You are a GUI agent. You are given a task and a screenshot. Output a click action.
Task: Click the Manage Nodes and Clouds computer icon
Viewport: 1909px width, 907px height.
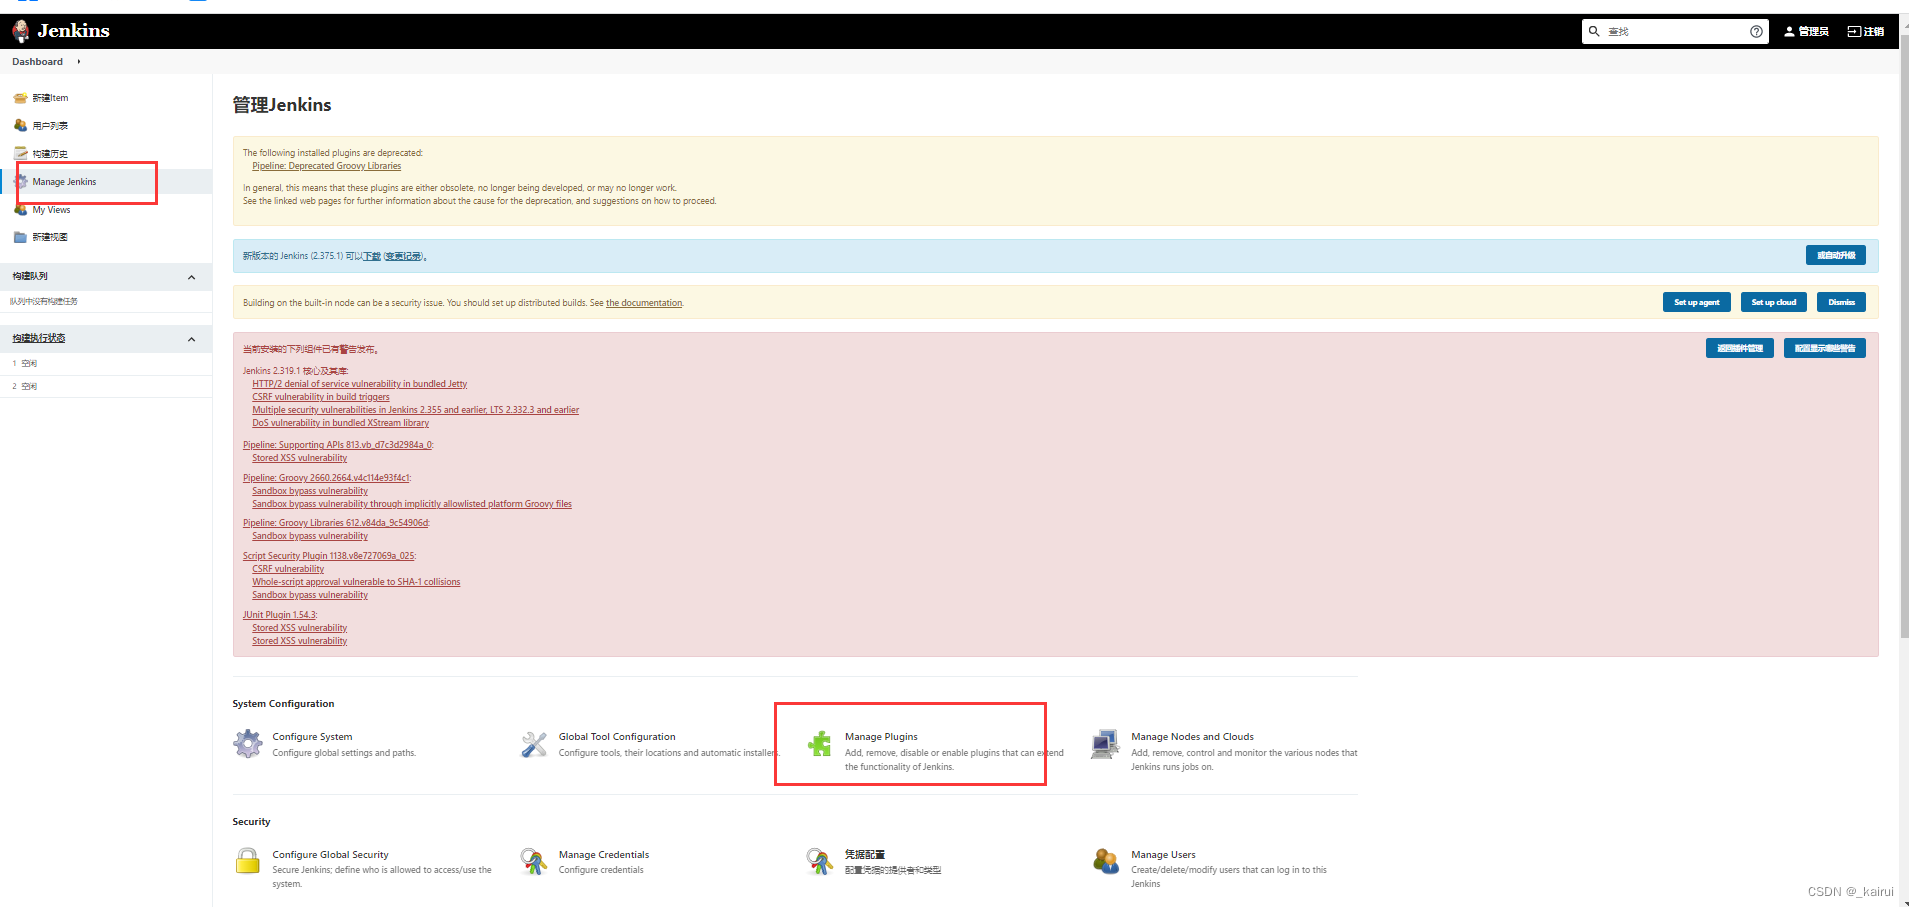point(1105,744)
